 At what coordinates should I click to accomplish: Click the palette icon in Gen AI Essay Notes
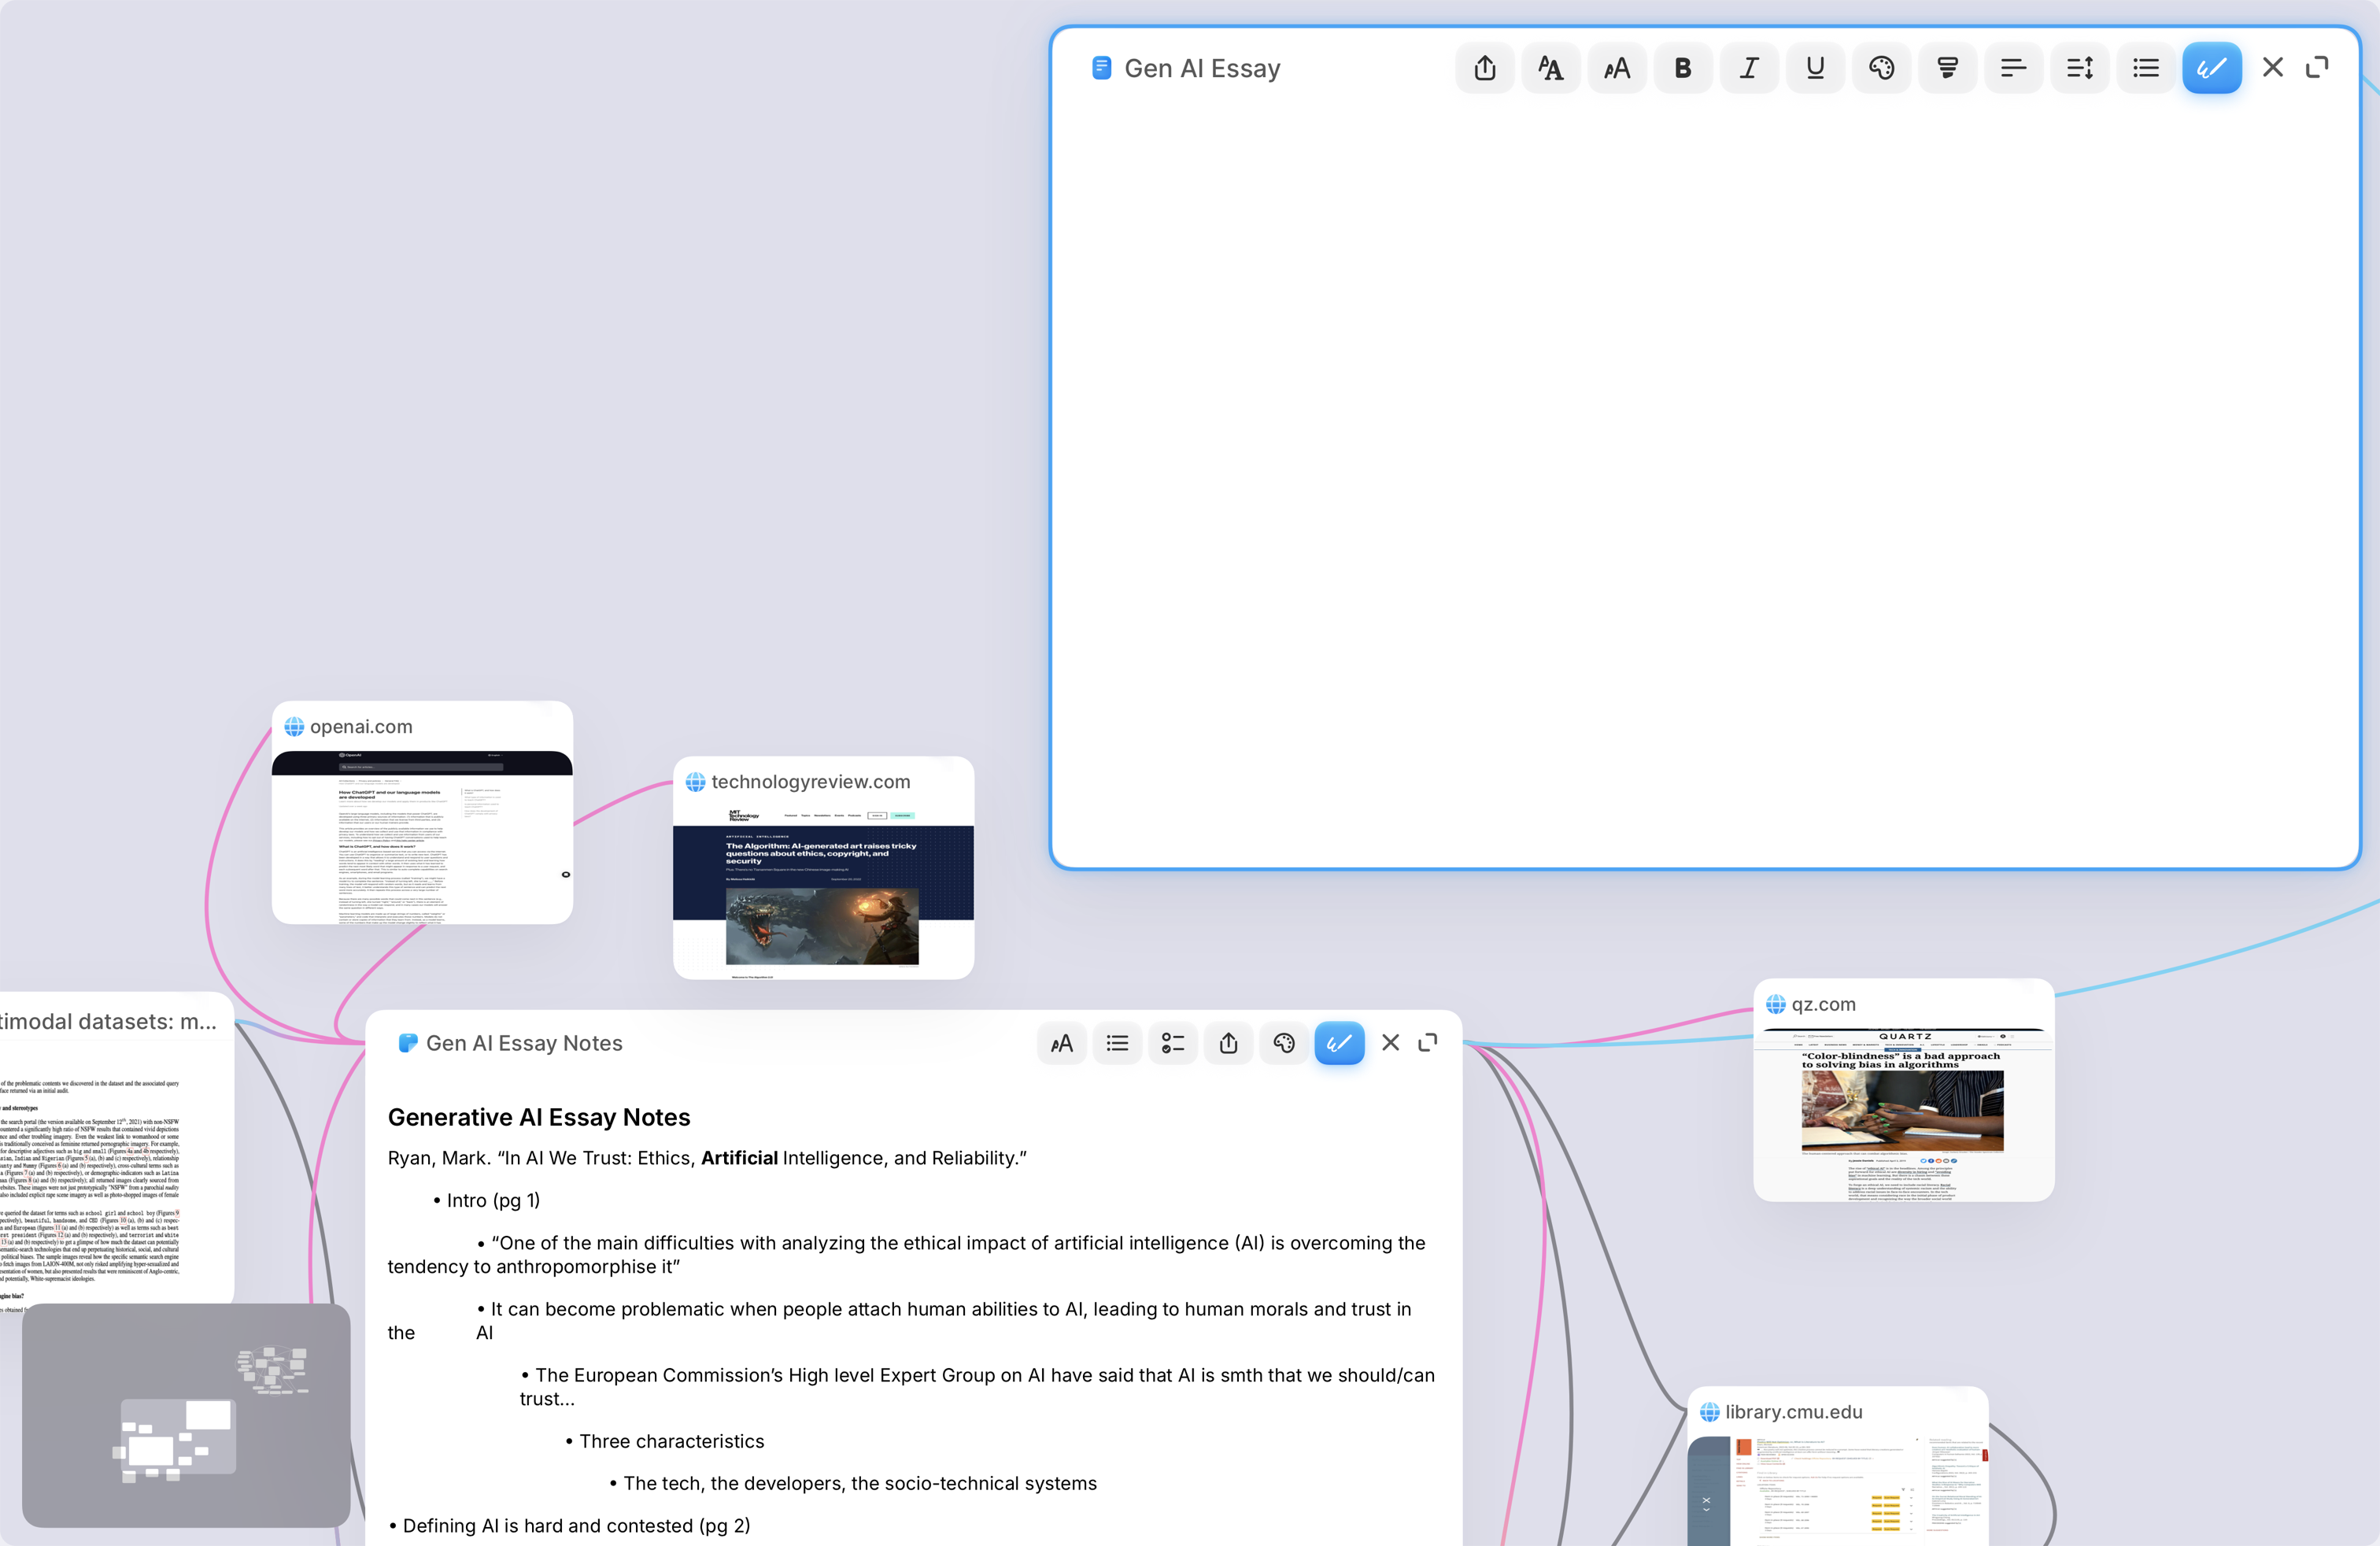(x=1284, y=1043)
